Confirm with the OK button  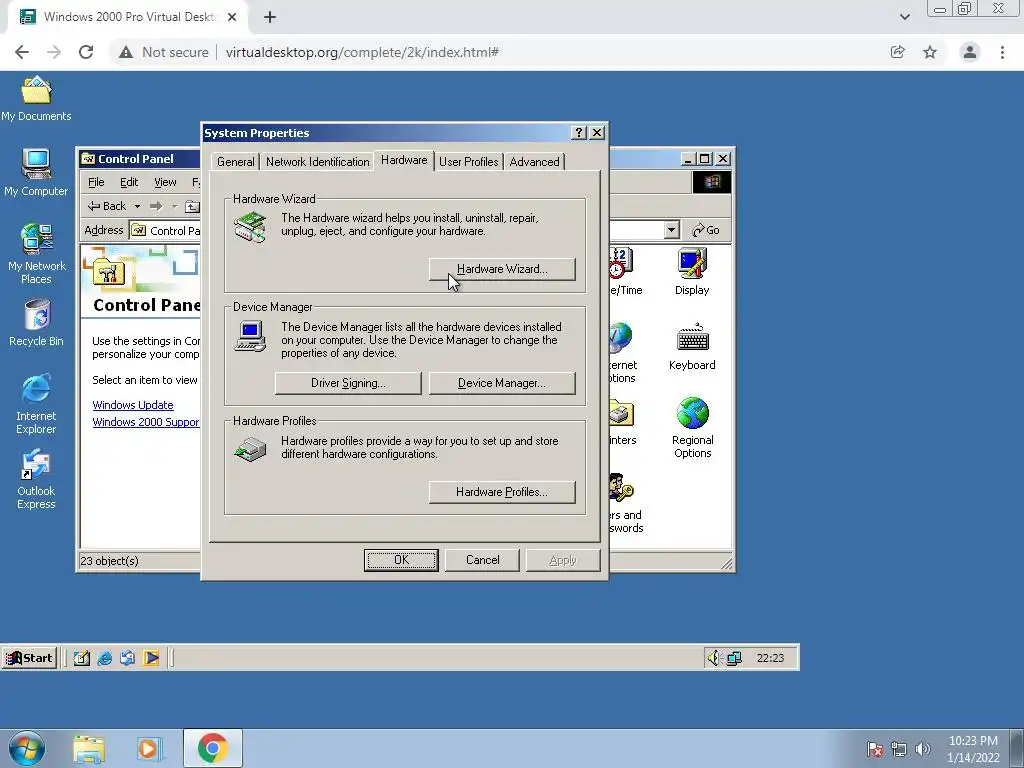coord(401,560)
